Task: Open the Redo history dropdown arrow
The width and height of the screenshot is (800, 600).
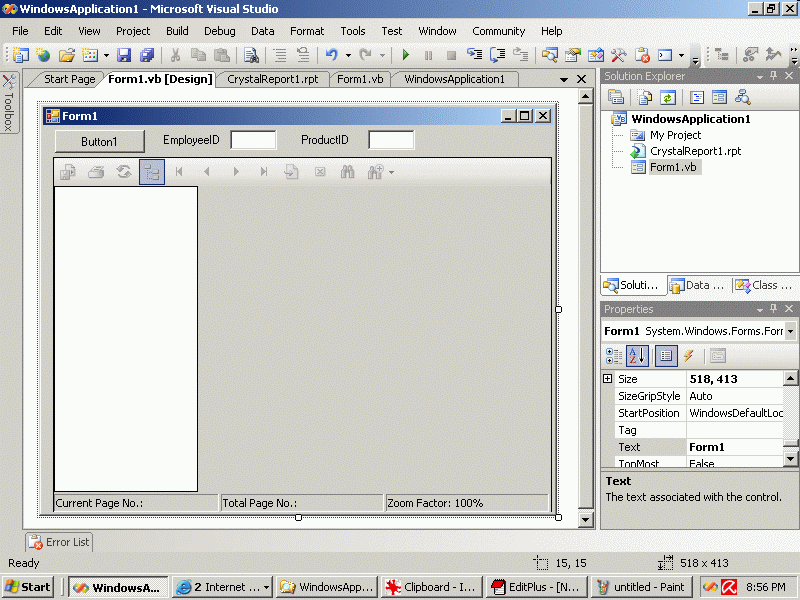Action: click(x=382, y=55)
